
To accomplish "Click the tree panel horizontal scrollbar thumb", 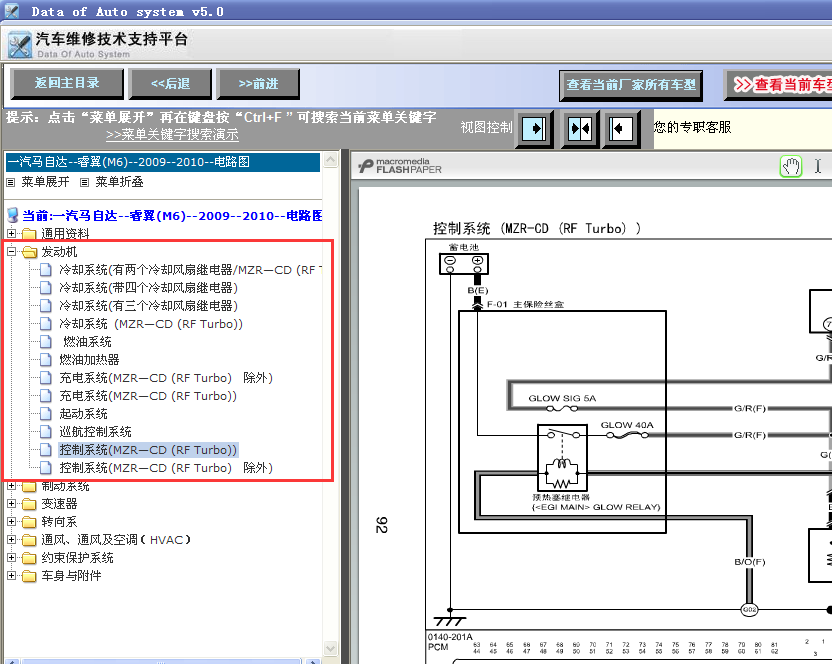I will click(x=161, y=661).
